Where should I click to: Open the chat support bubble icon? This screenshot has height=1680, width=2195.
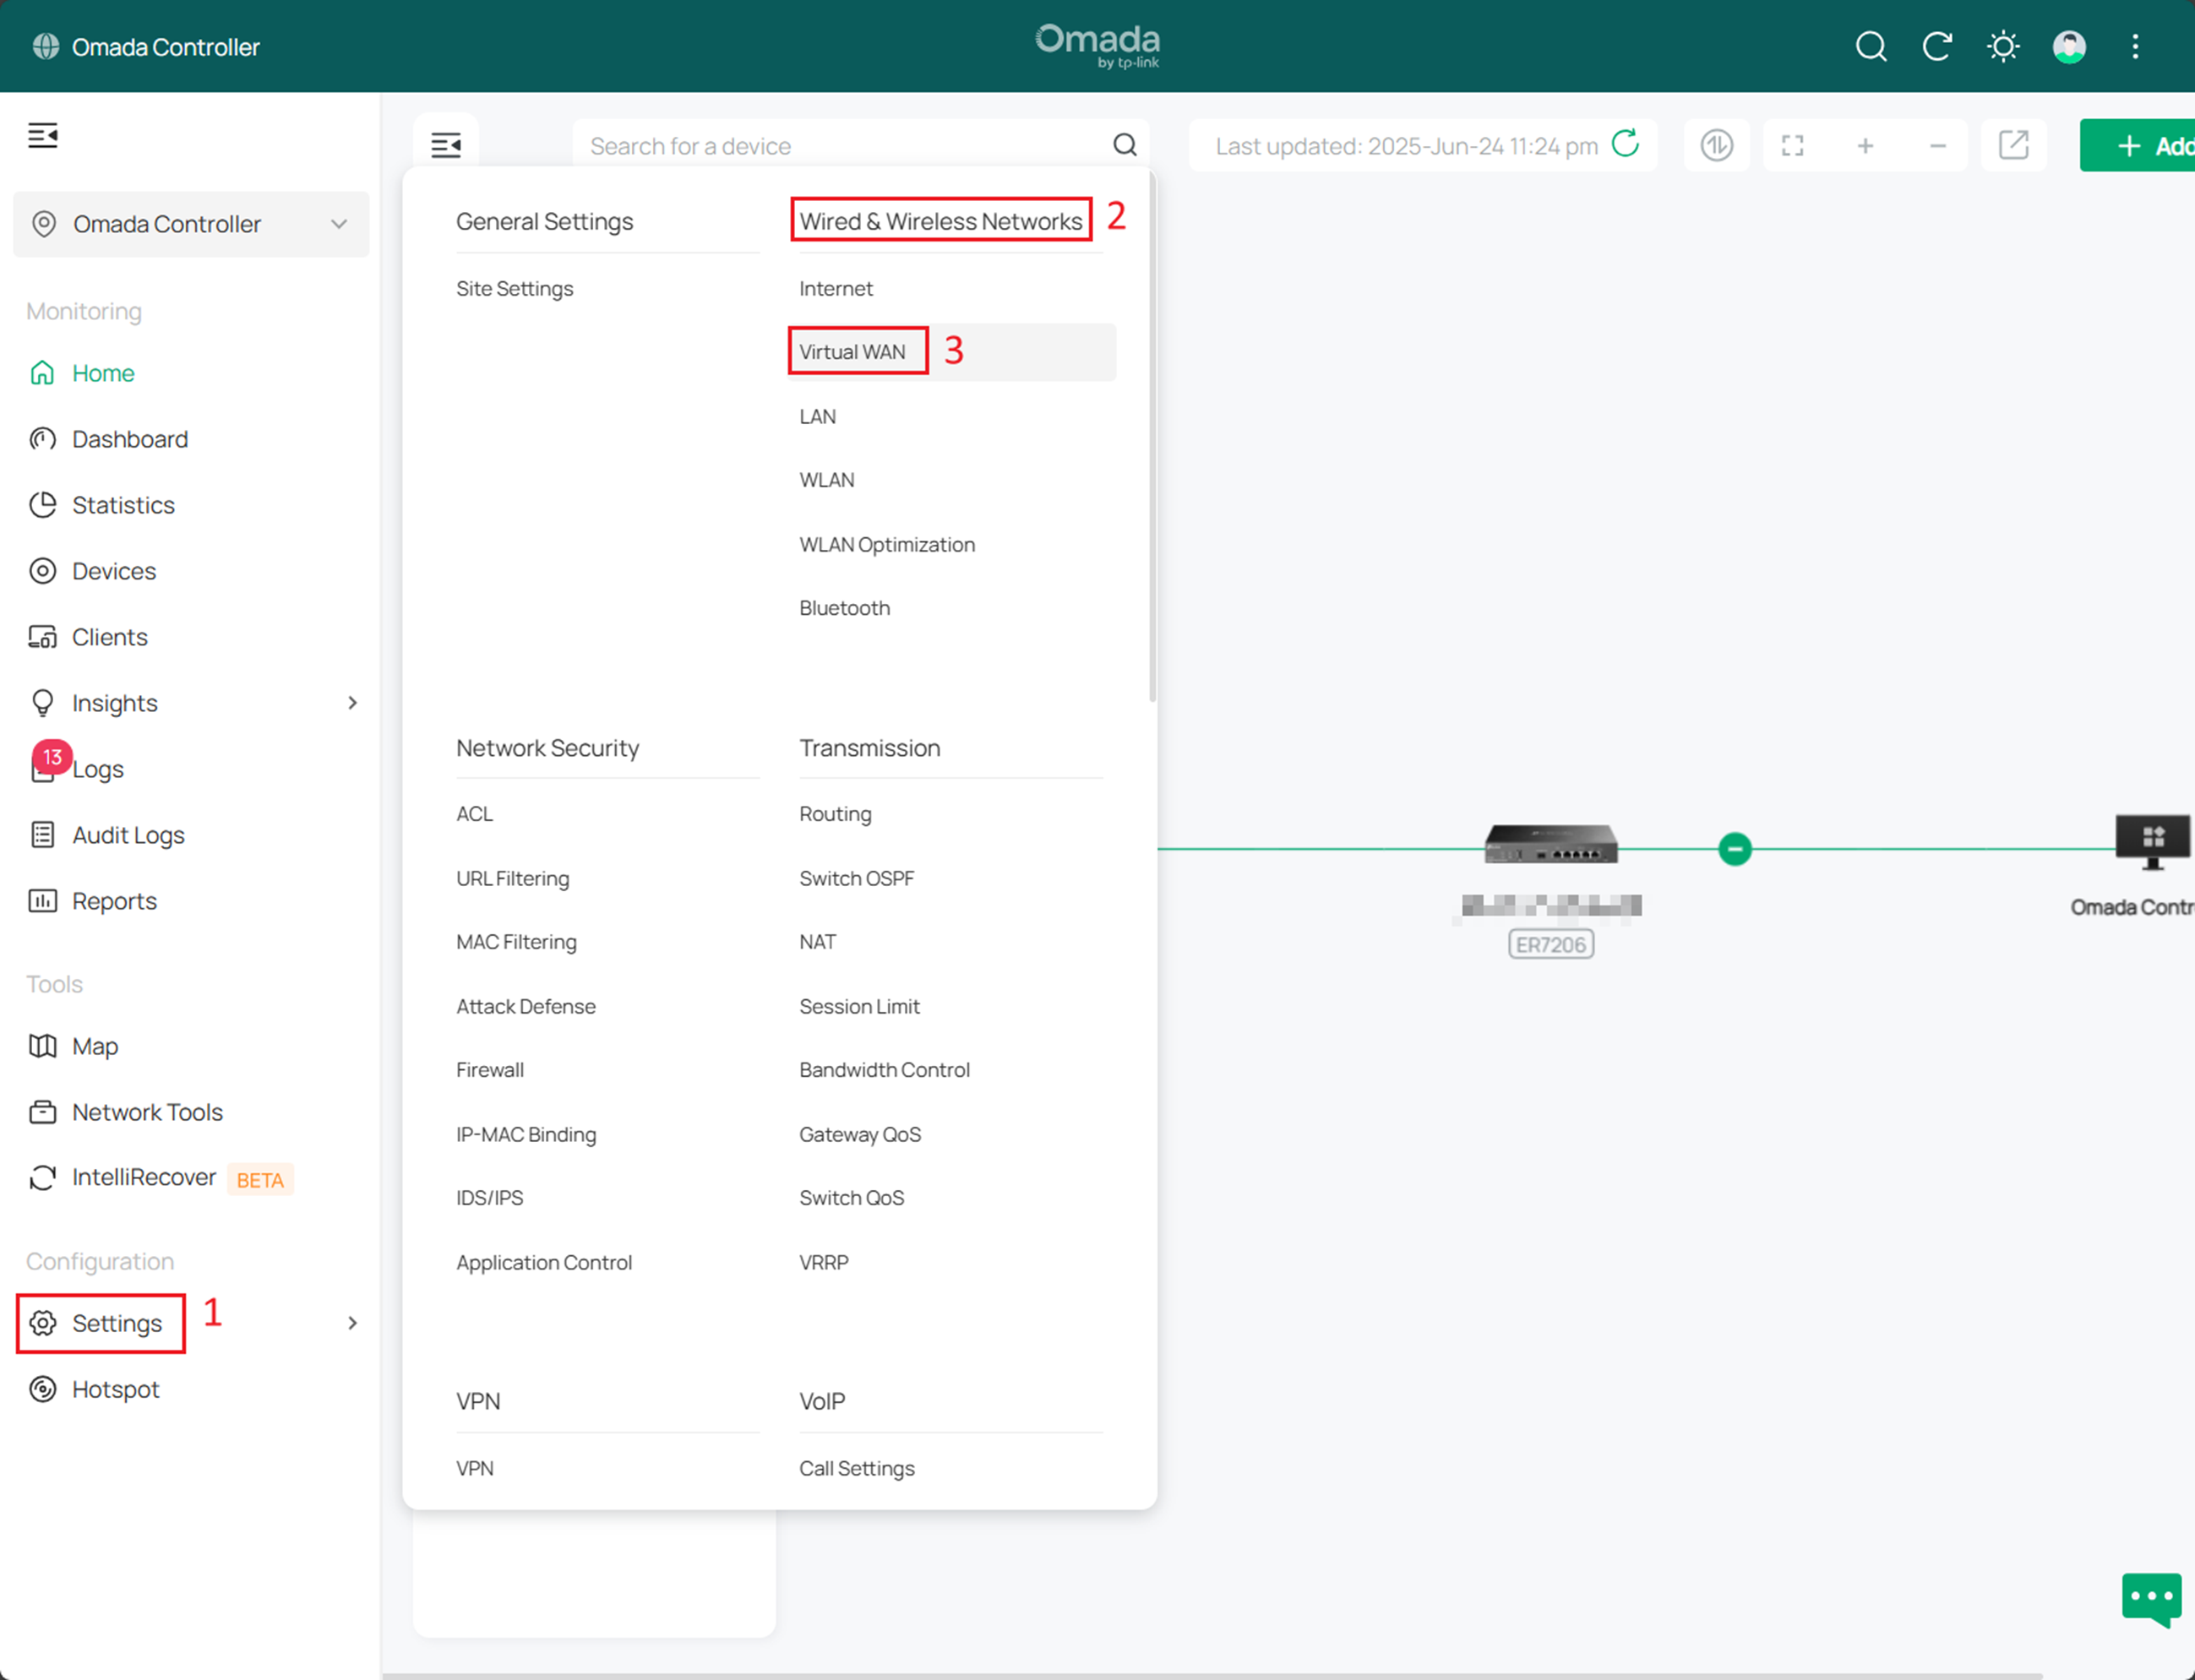coord(2151,1599)
